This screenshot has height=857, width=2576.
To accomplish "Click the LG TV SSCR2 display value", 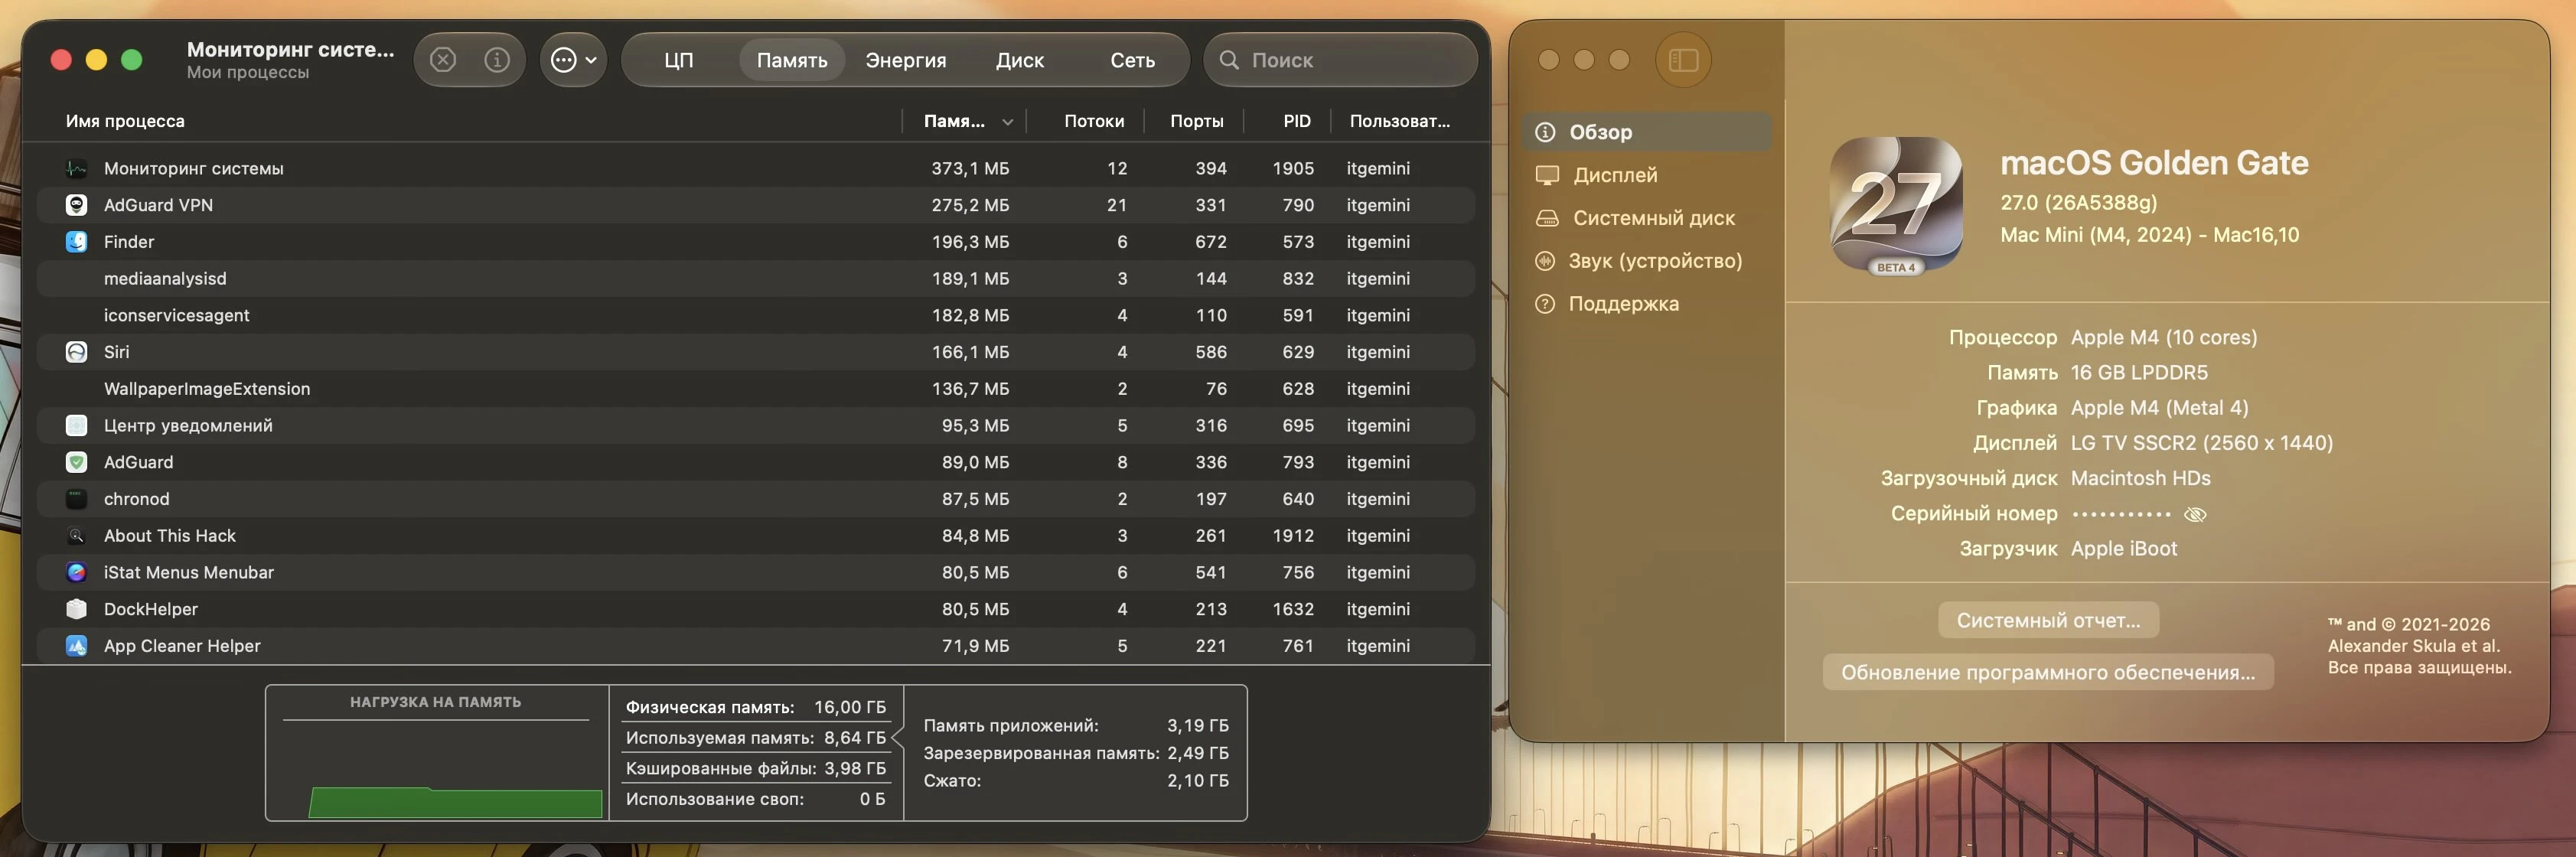I will pyautogui.click(x=2201, y=443).
